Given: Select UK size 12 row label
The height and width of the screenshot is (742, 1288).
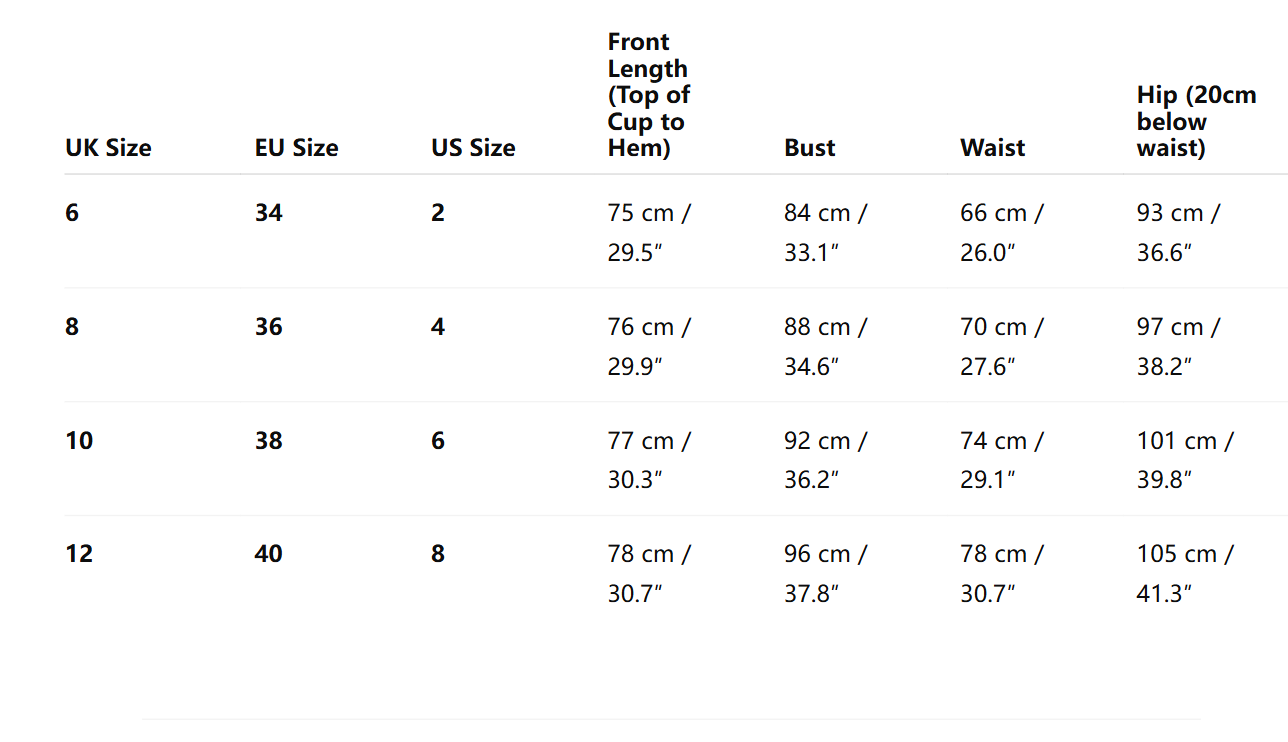Looking at the screenshot, I should point(79,554).
